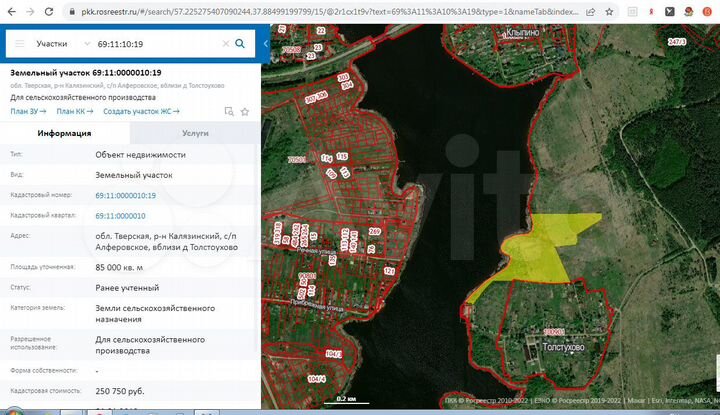Open the План ЗУ link
The width and height of the screenshot is (720, 415).
[28, 111]
